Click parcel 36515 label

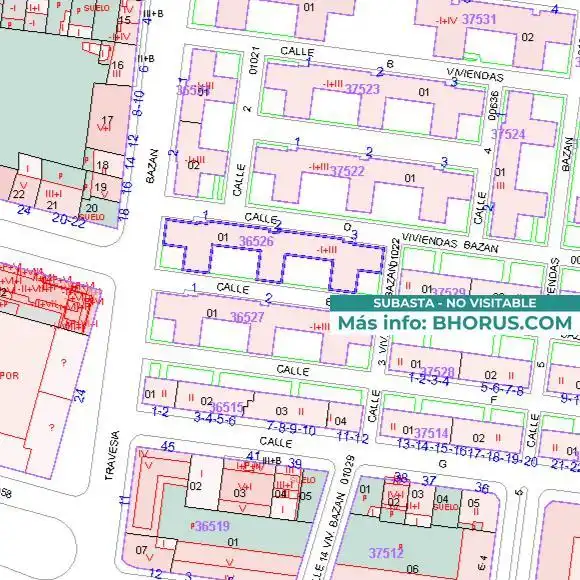226,407
